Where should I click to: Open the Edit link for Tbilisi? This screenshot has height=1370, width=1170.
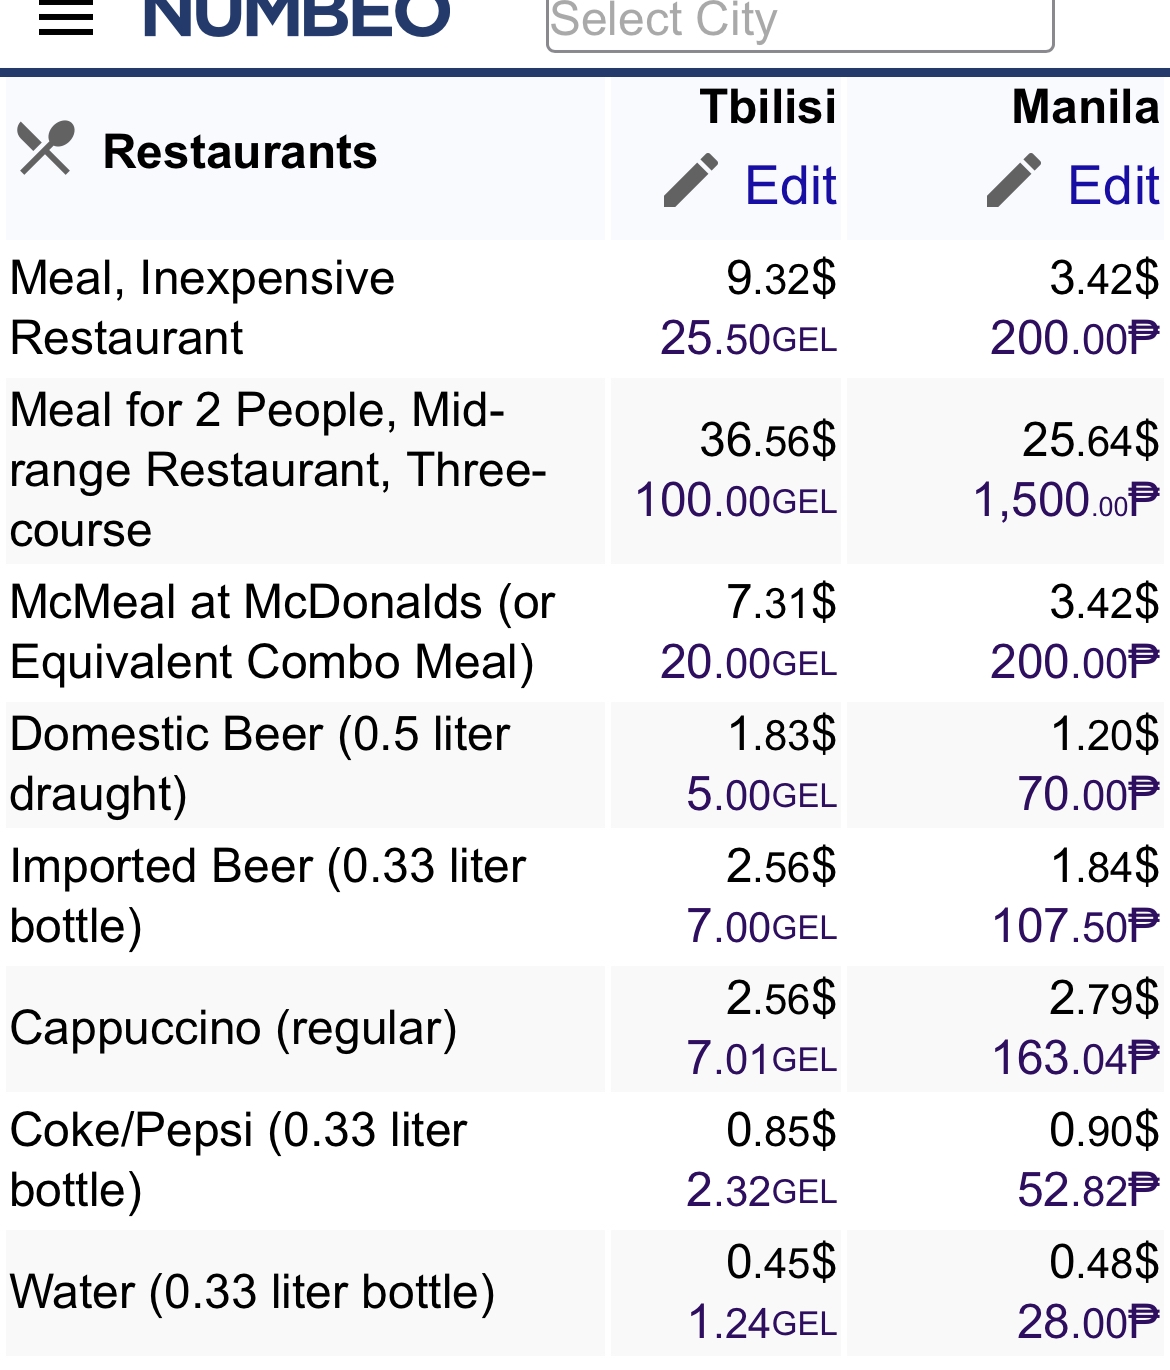click(790, 186)
